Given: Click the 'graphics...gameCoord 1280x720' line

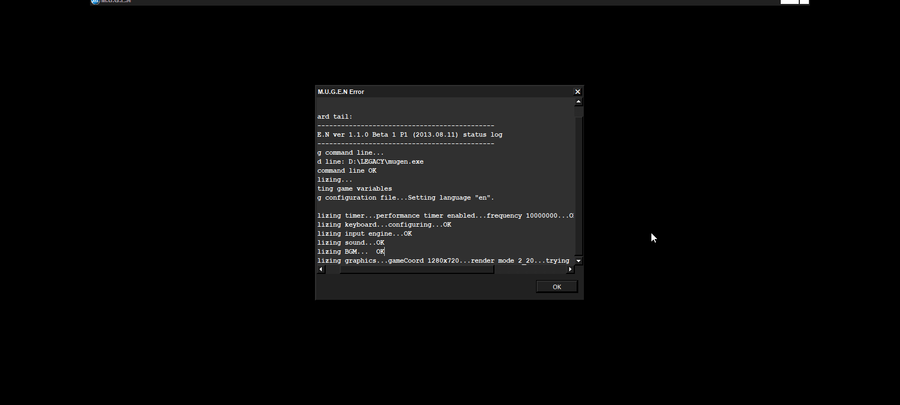Looking at the screenshot, I should [x=443, y=261].
